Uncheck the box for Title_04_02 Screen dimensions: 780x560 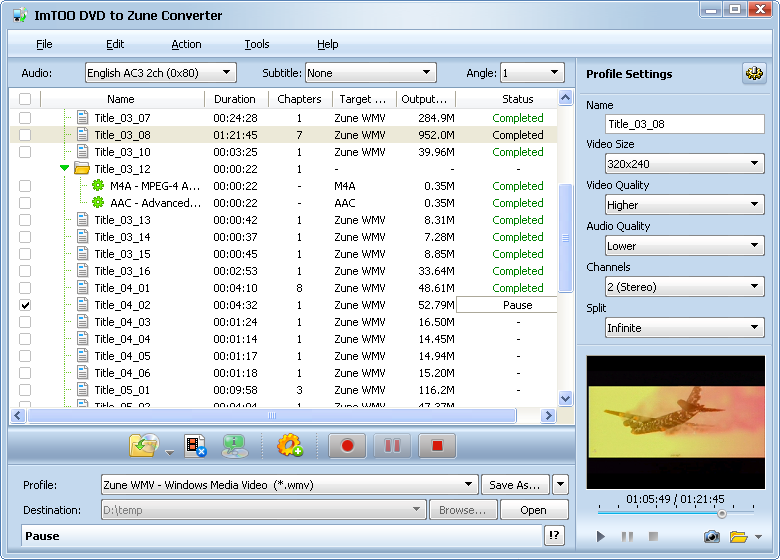point(25,305)
